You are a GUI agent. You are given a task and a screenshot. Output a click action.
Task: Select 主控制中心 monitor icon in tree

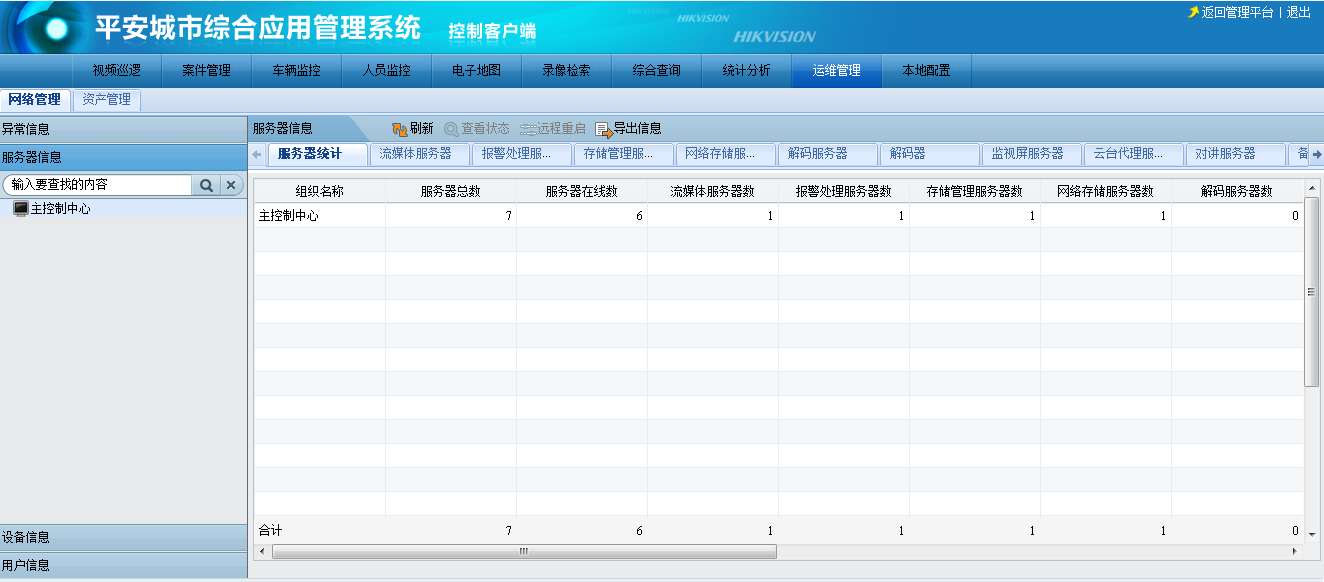pos(20,209)
